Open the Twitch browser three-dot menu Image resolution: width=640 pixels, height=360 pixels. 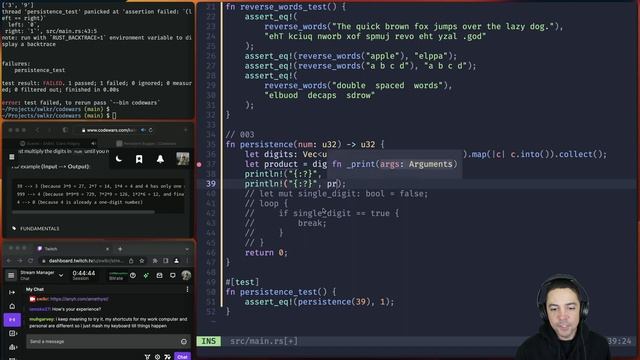click(187, 260)
